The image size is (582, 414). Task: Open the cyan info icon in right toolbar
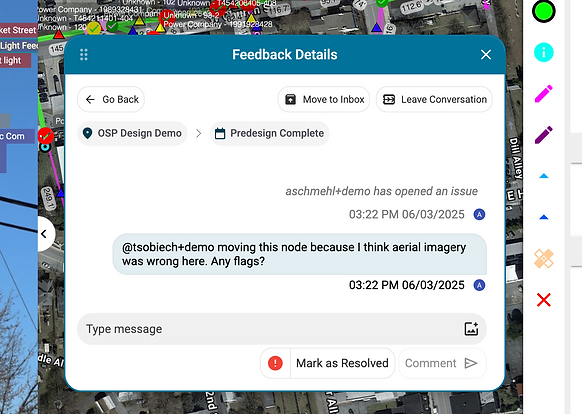point(544,52)
